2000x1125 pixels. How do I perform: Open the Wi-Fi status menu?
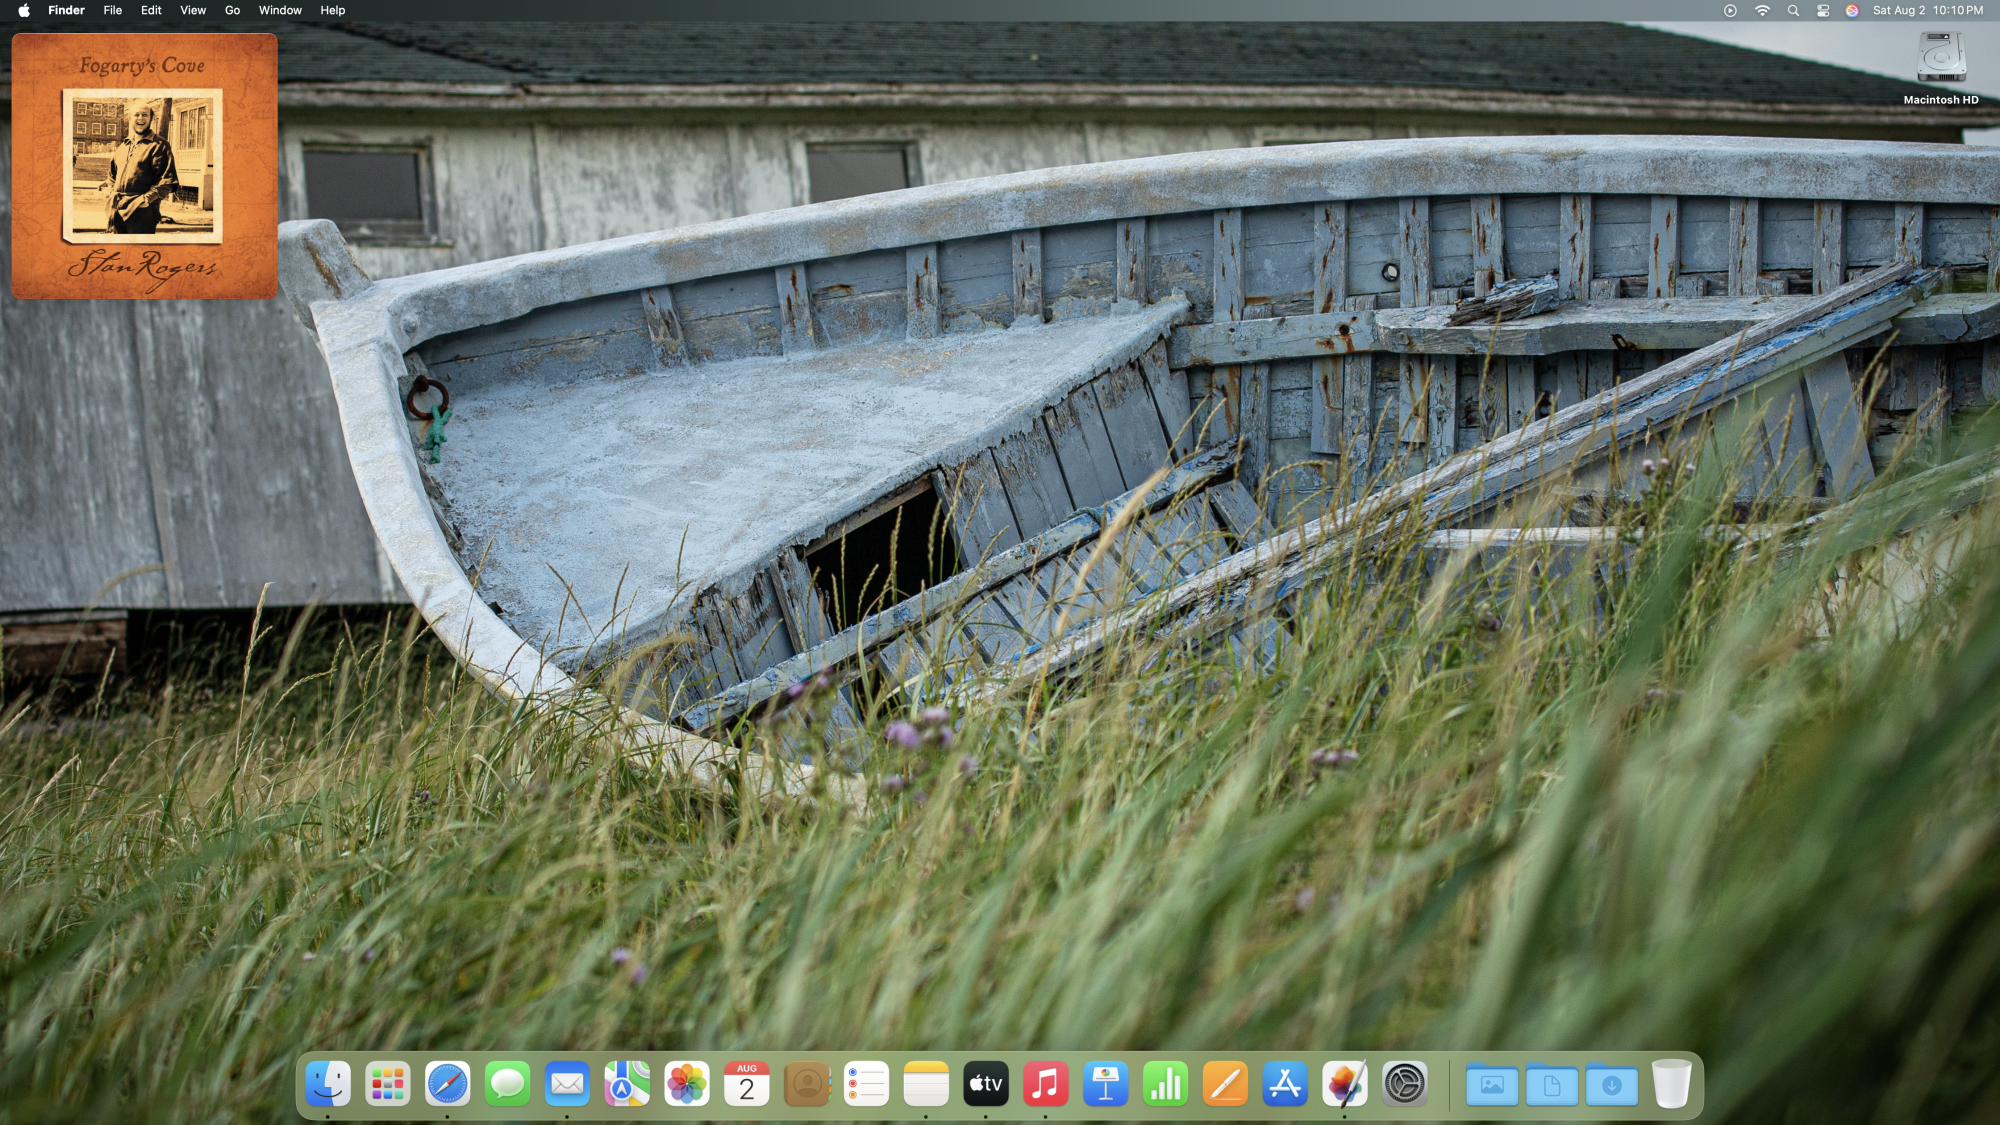pos(1762,11)
